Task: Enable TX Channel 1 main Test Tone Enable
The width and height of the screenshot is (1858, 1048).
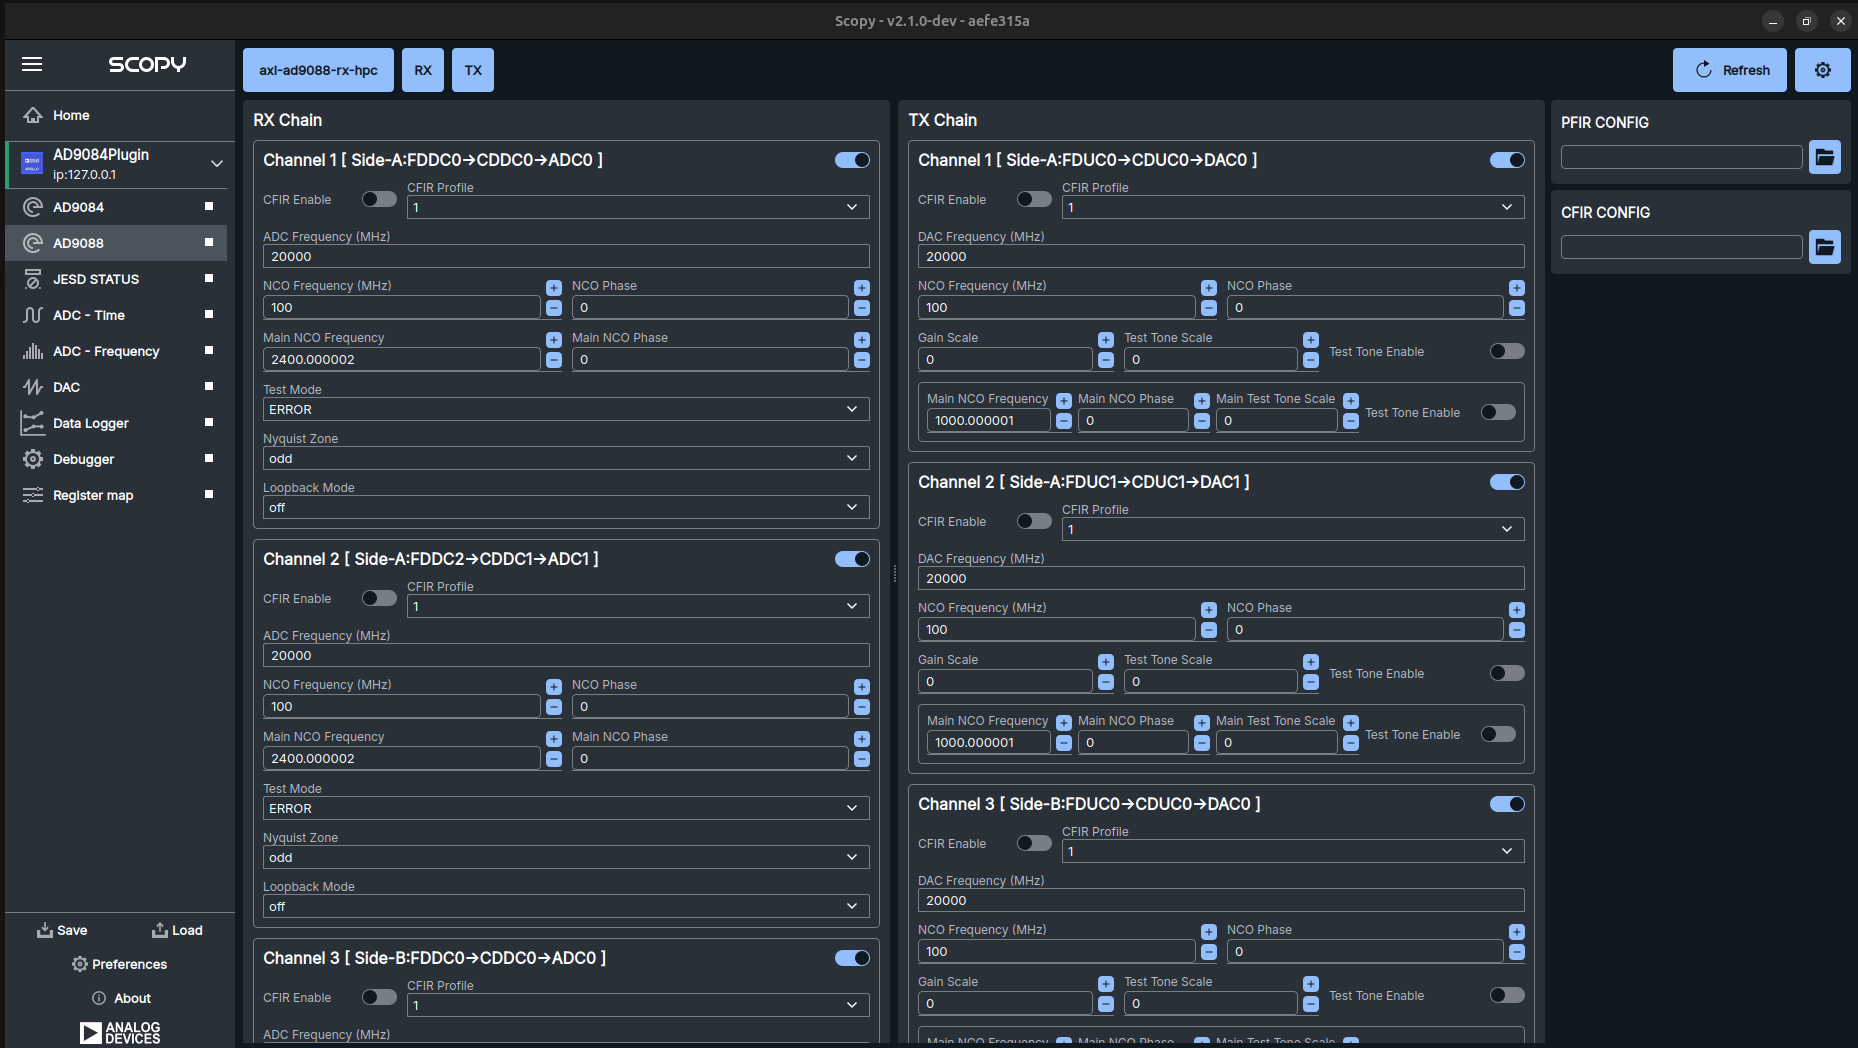Action: pos(1498,412)
